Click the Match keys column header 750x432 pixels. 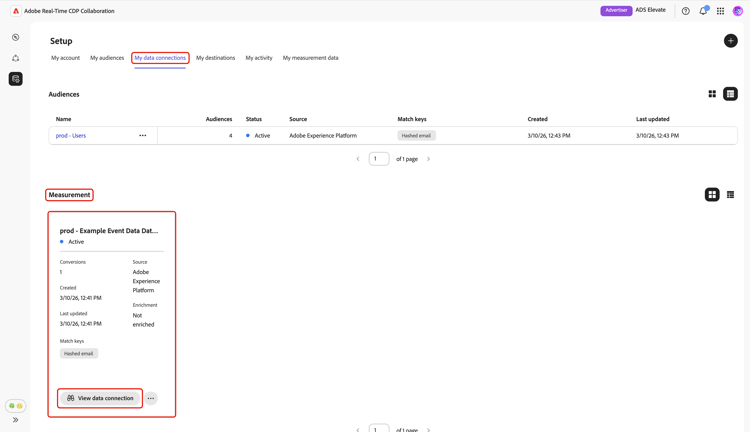click(x=412, y=119)
